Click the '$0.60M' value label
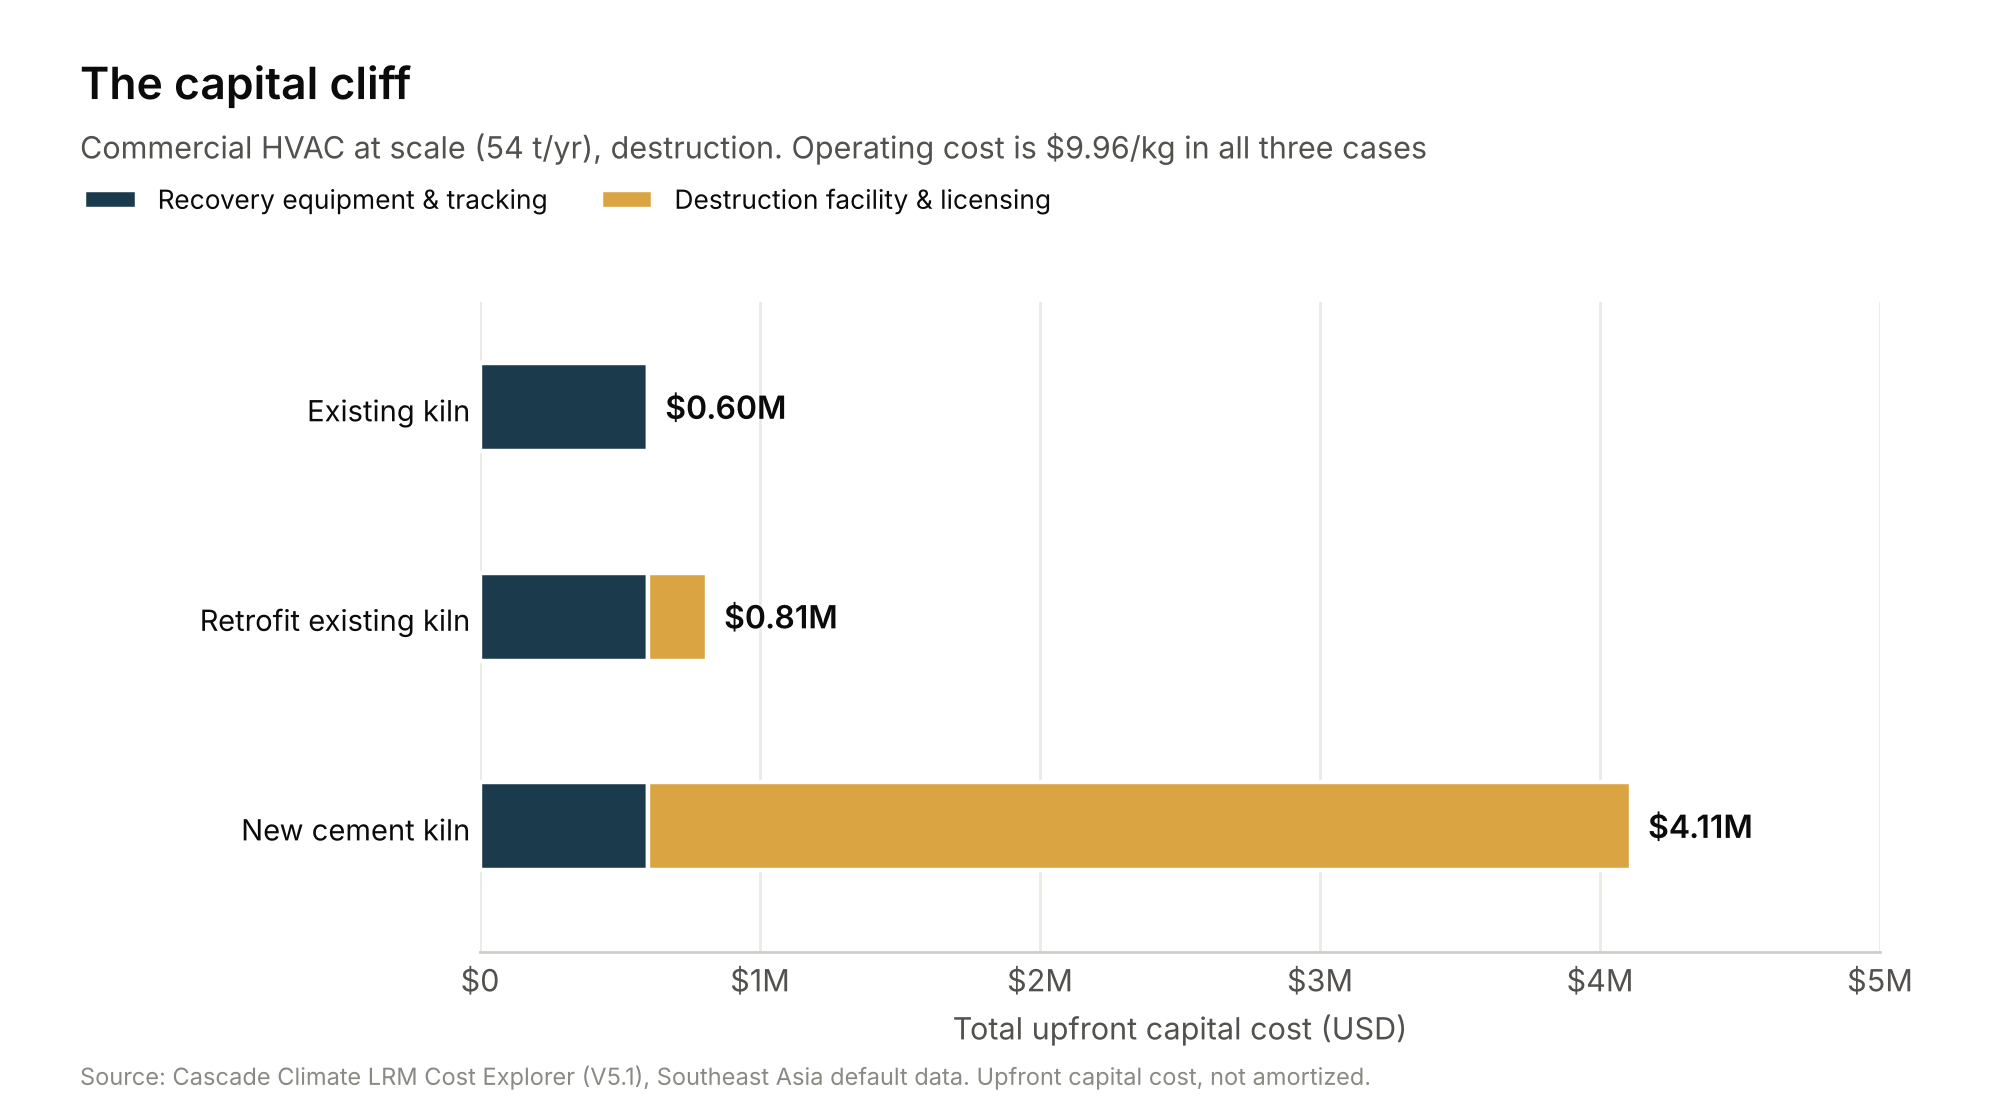The height and width of the screenshot is (1120, 2000). [x=726, y=408]
